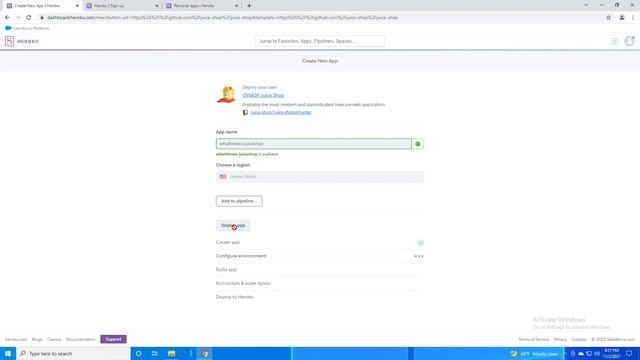Click the Deploy to Heroku step text
The width and height of the screenshot is (640, 360).
235,297
